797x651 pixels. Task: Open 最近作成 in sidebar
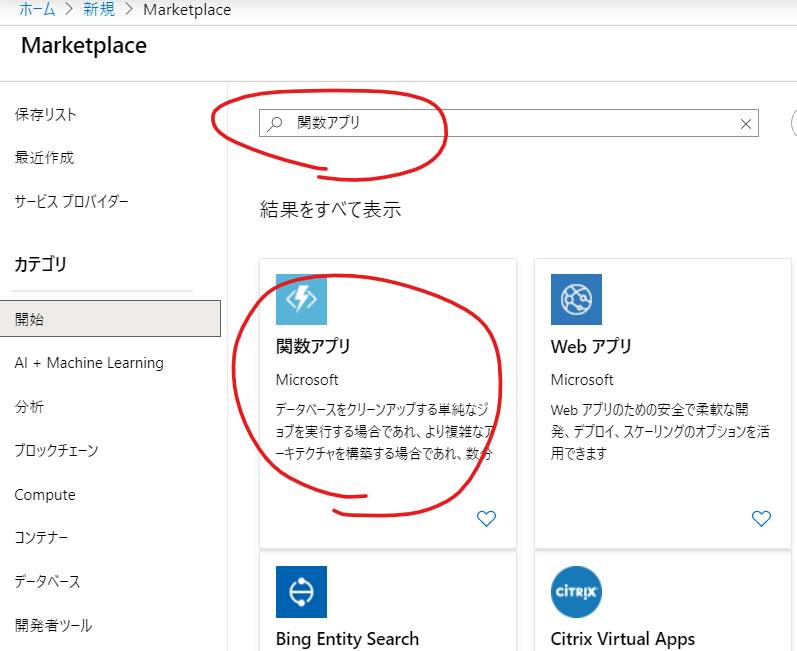44,158
